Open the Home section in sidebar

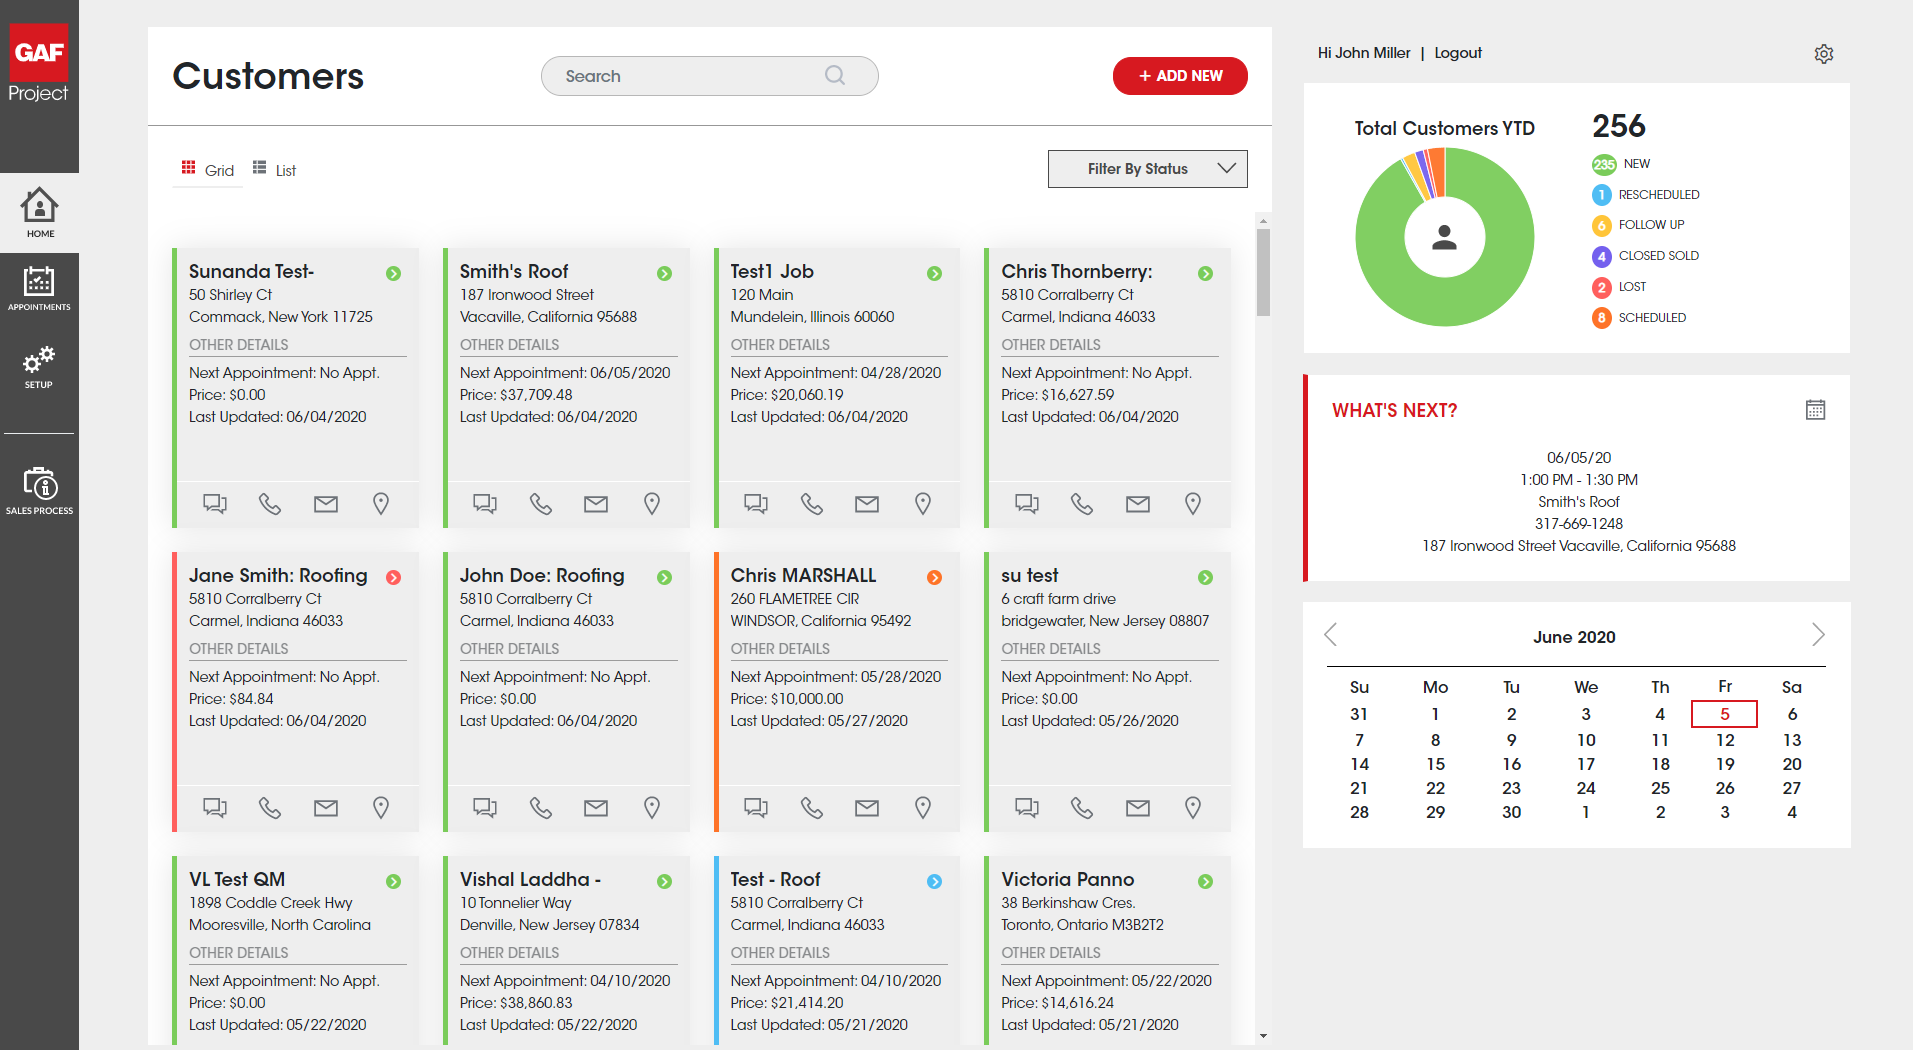[x=39, y=212]
